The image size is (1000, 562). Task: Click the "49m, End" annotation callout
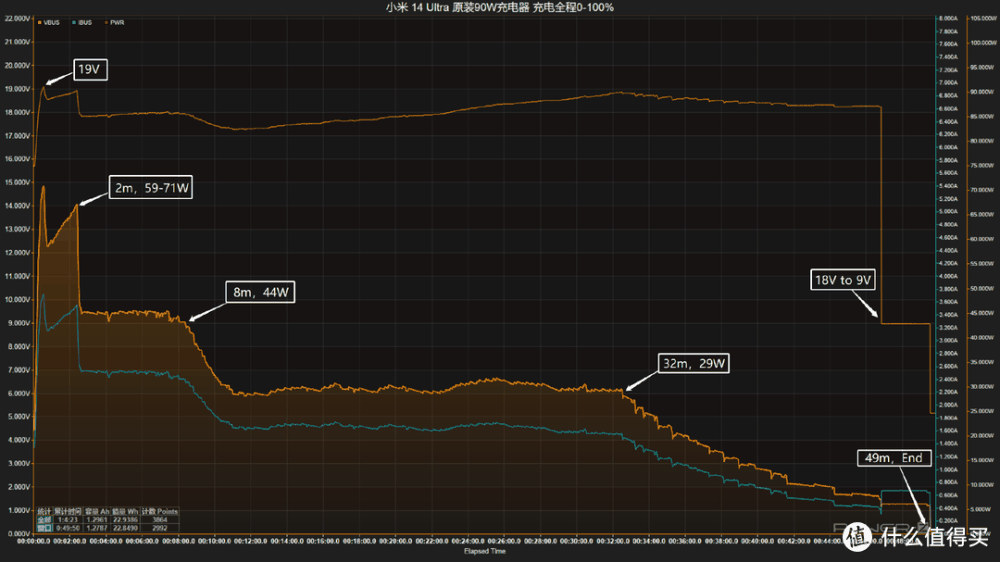coord(895,459)
